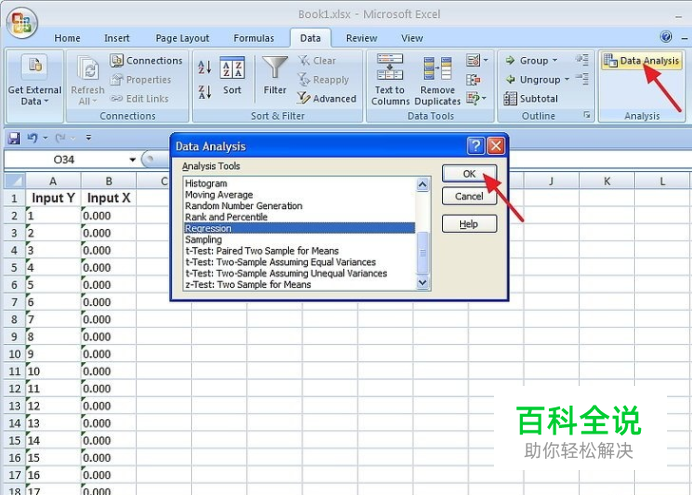The width and height of the screenshot is (692, 495).
Task: Switch to the Insert tab
Action: [117, 38]
